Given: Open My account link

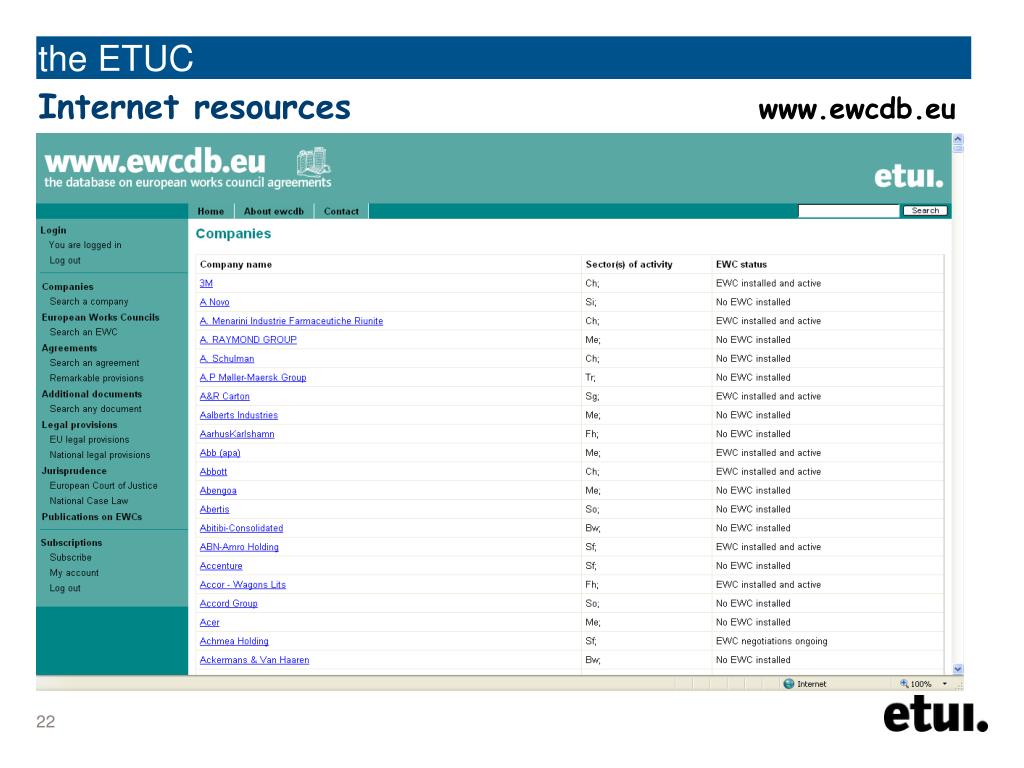Looking at the screenshot, I should (74, 572).
